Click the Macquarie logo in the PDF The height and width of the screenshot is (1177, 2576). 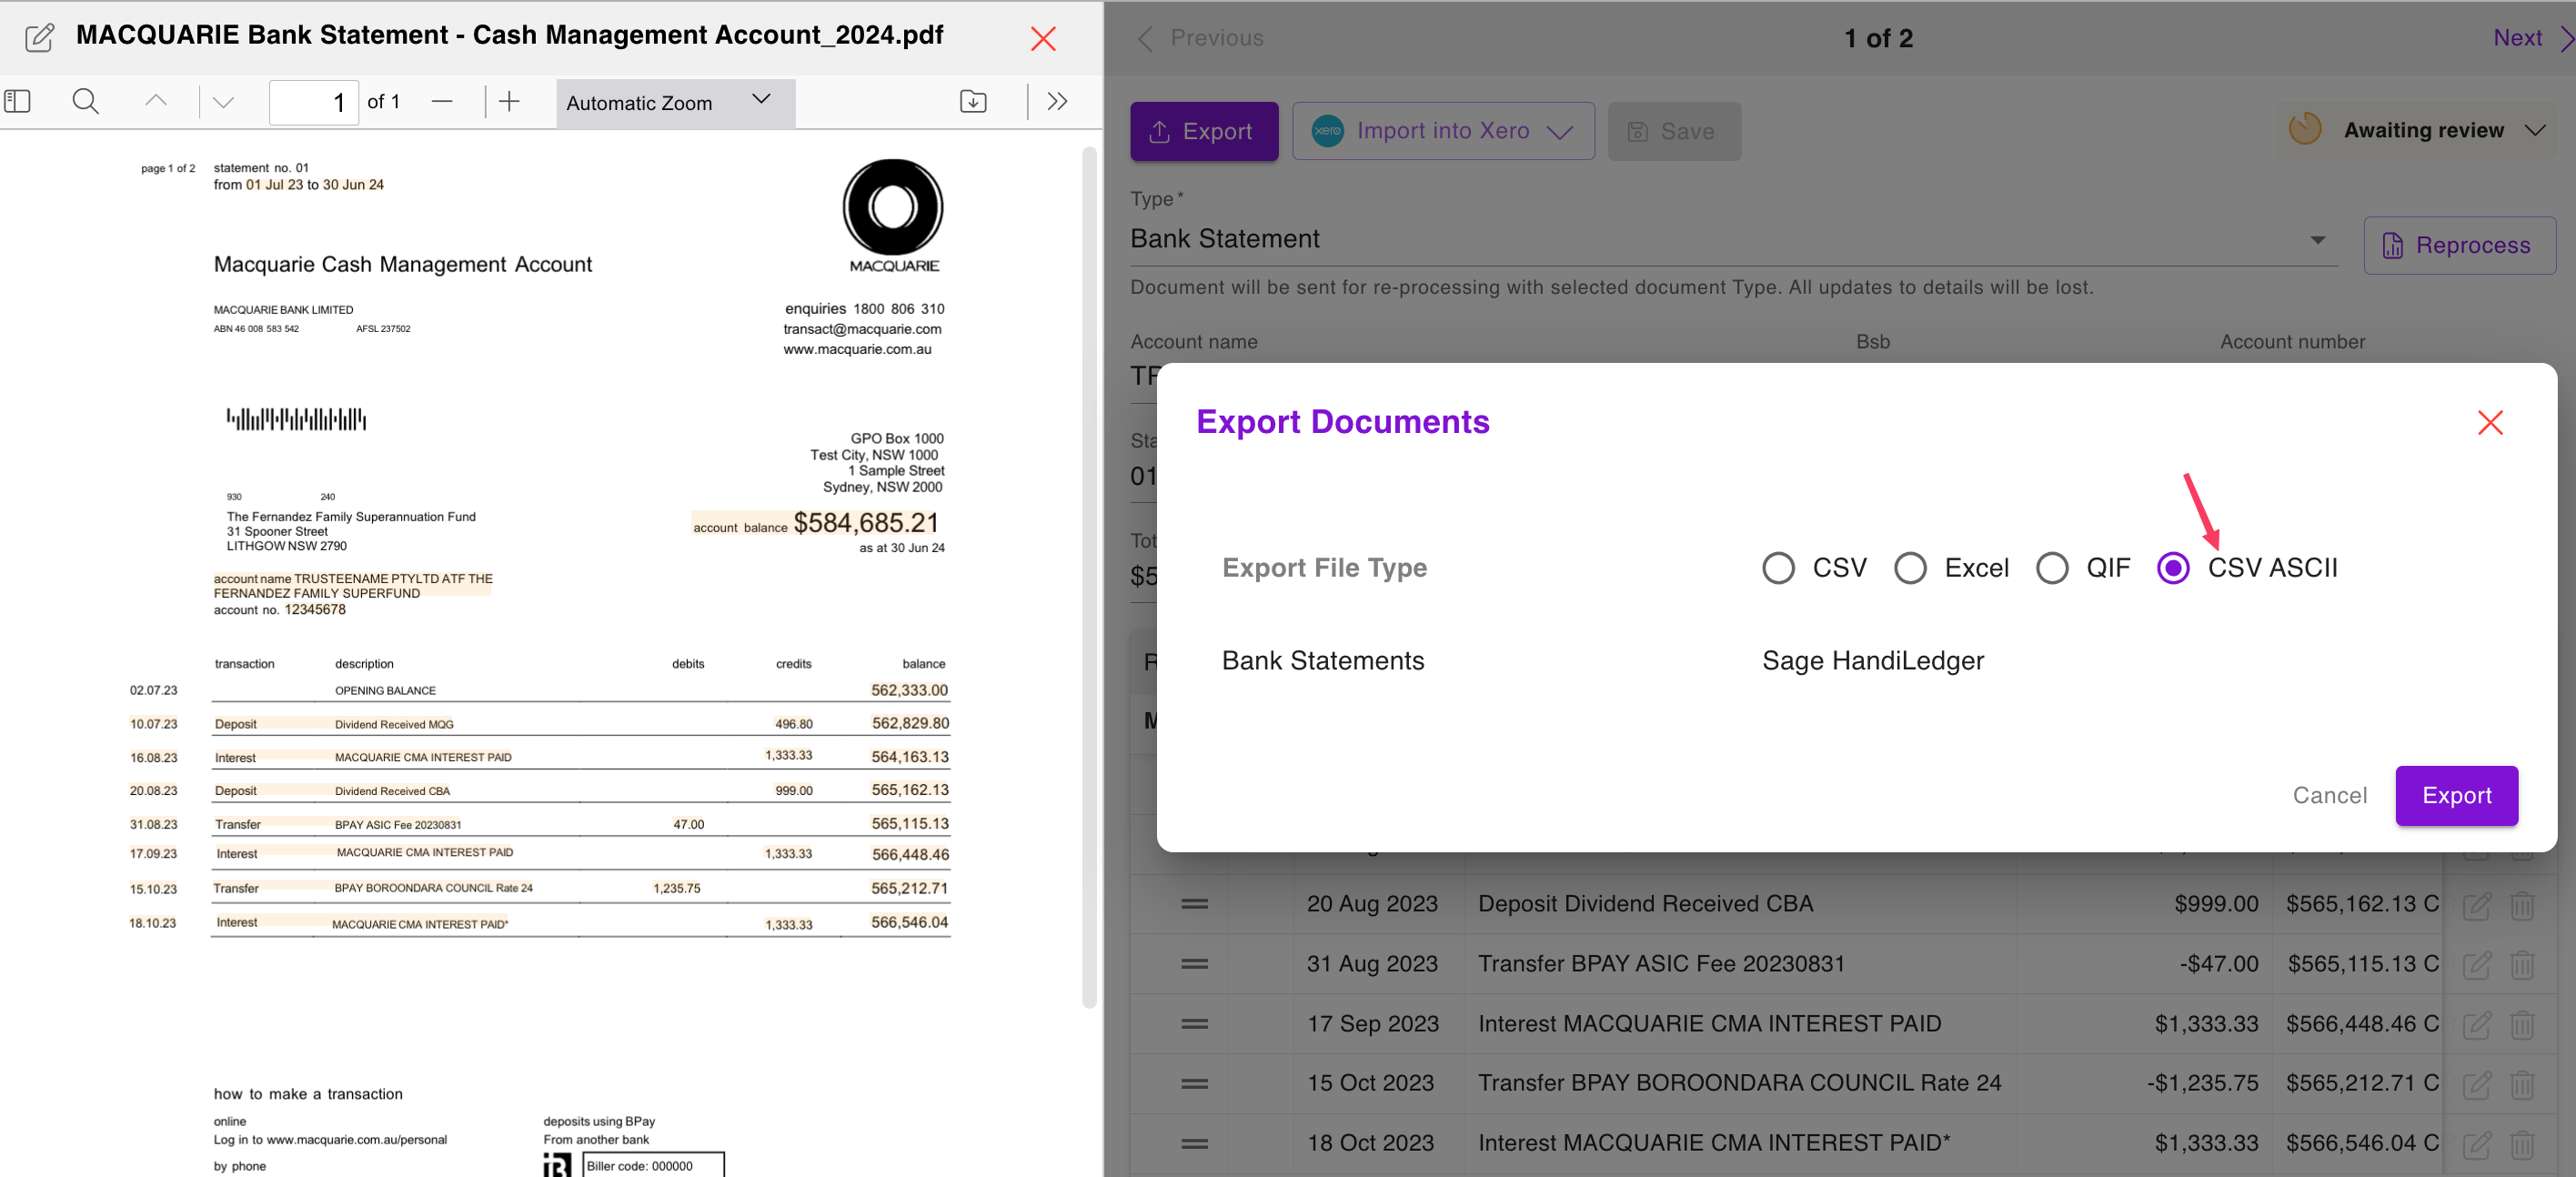tap(893, 216)
